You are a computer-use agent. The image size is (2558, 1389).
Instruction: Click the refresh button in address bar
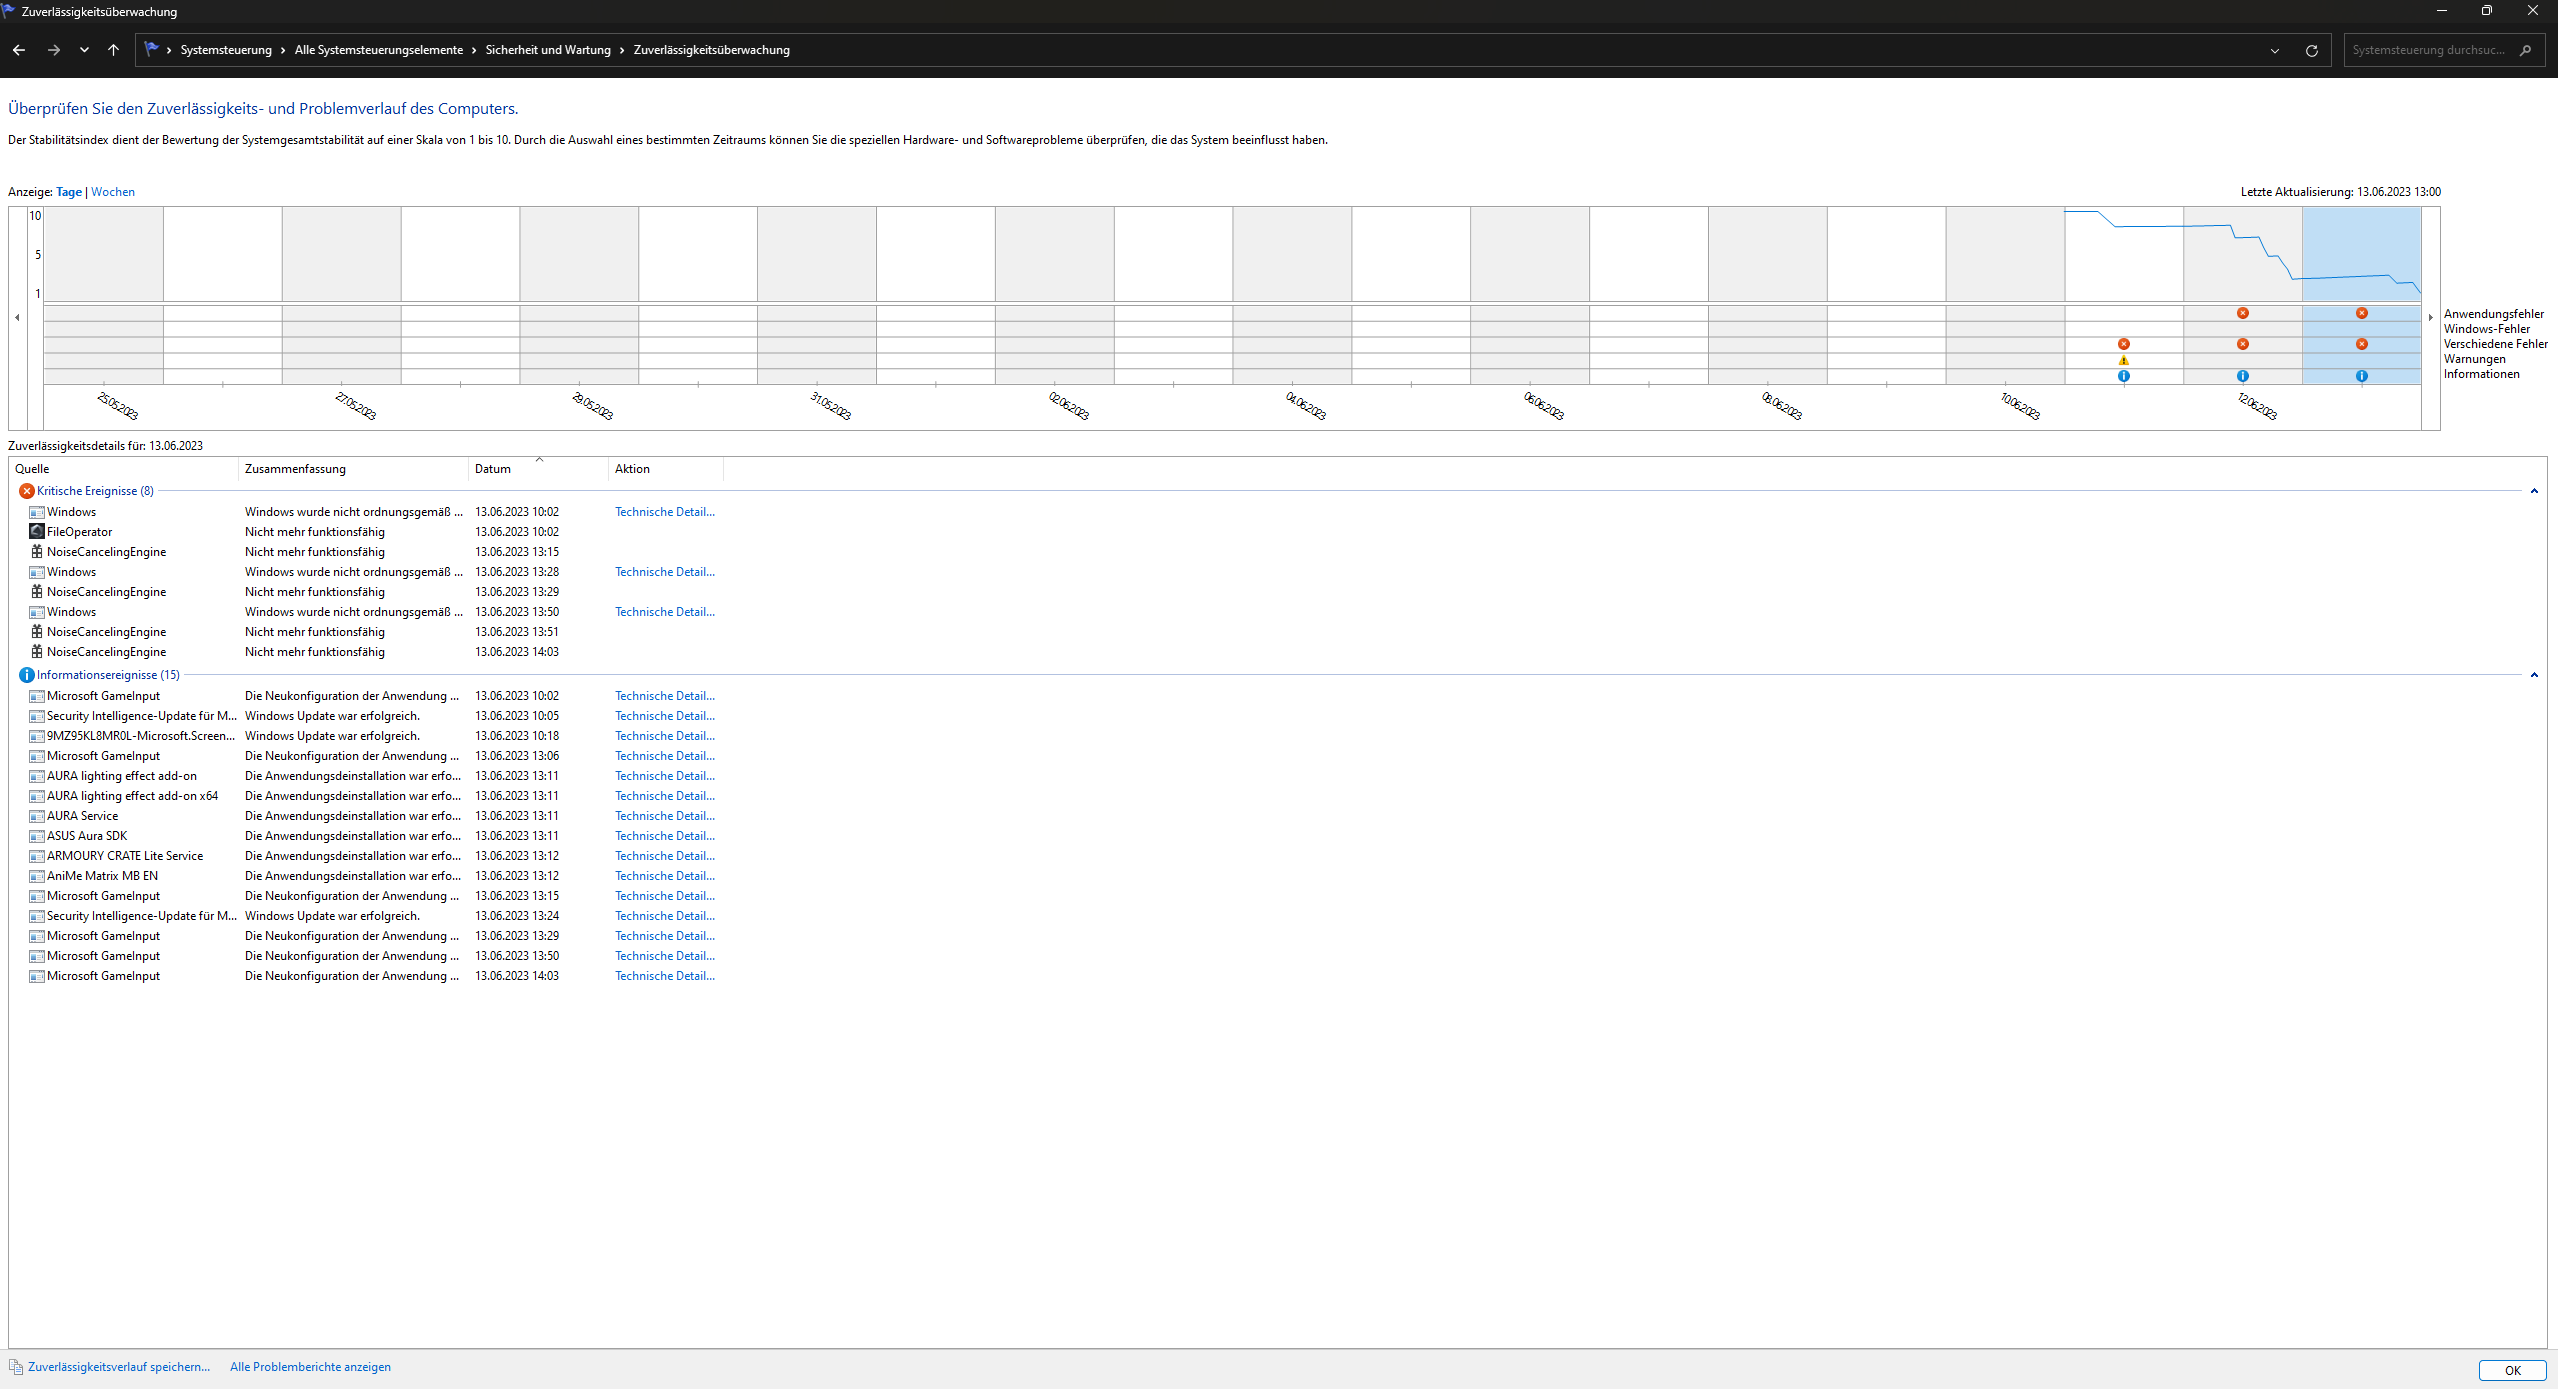click(x=2311, y=50)
